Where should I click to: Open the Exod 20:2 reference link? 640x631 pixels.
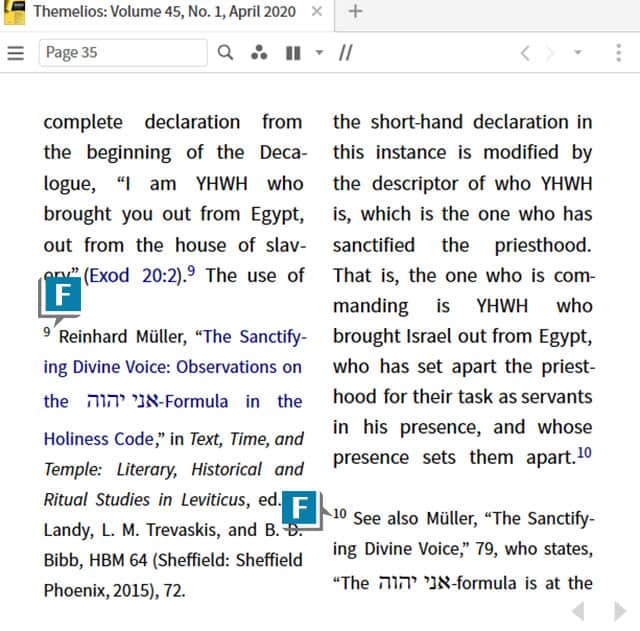(133, 275)
